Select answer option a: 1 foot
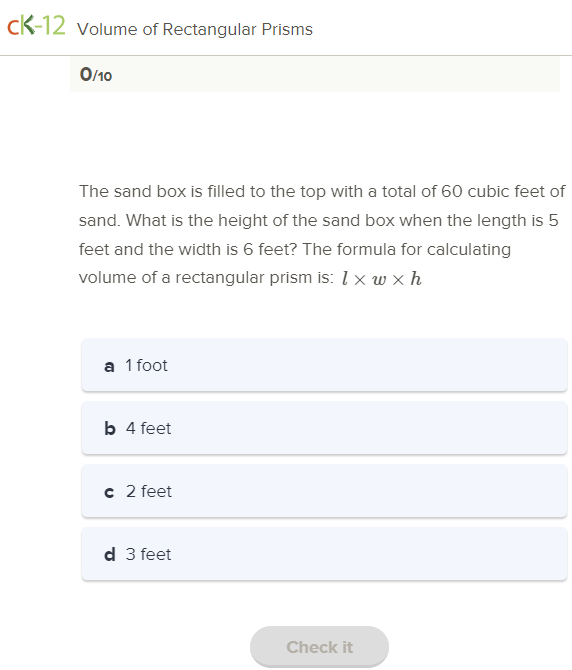 click(x=324, y=365)
